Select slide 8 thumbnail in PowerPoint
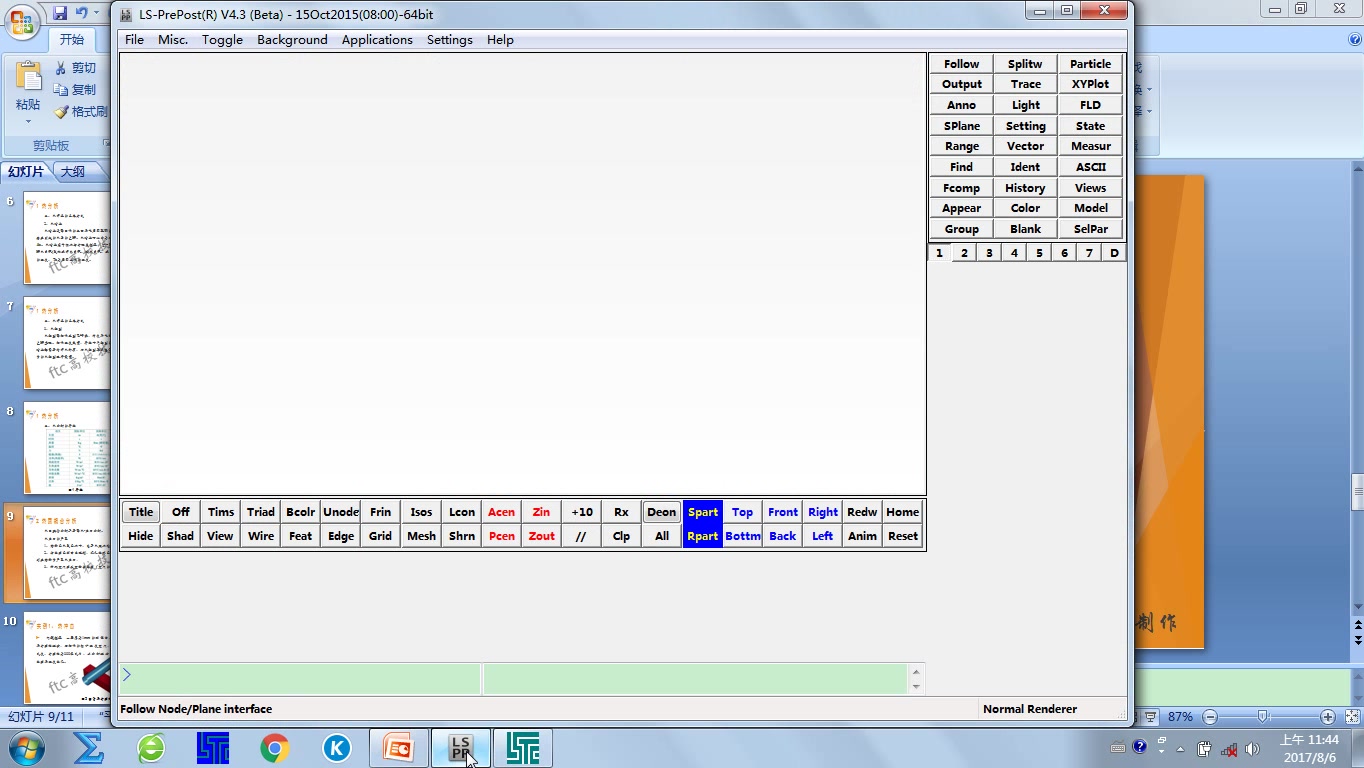This screenshot has height=768, width=1364. point(66,447)
